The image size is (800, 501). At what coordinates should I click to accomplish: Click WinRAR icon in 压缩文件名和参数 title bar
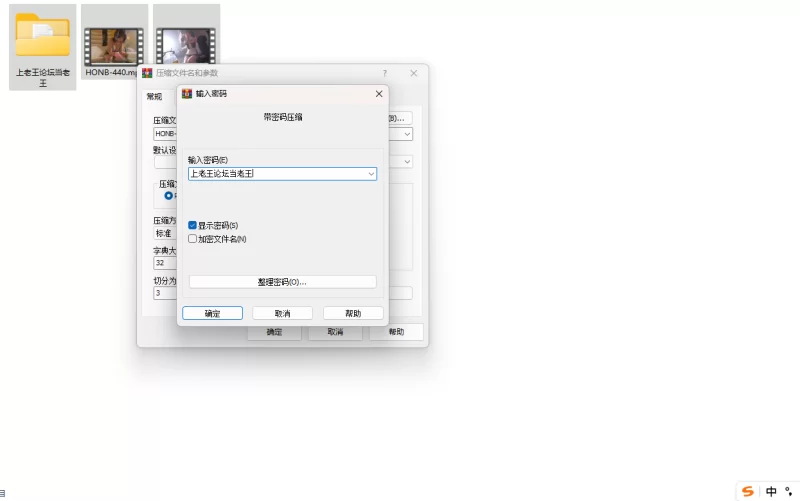(x=147, y=73)
